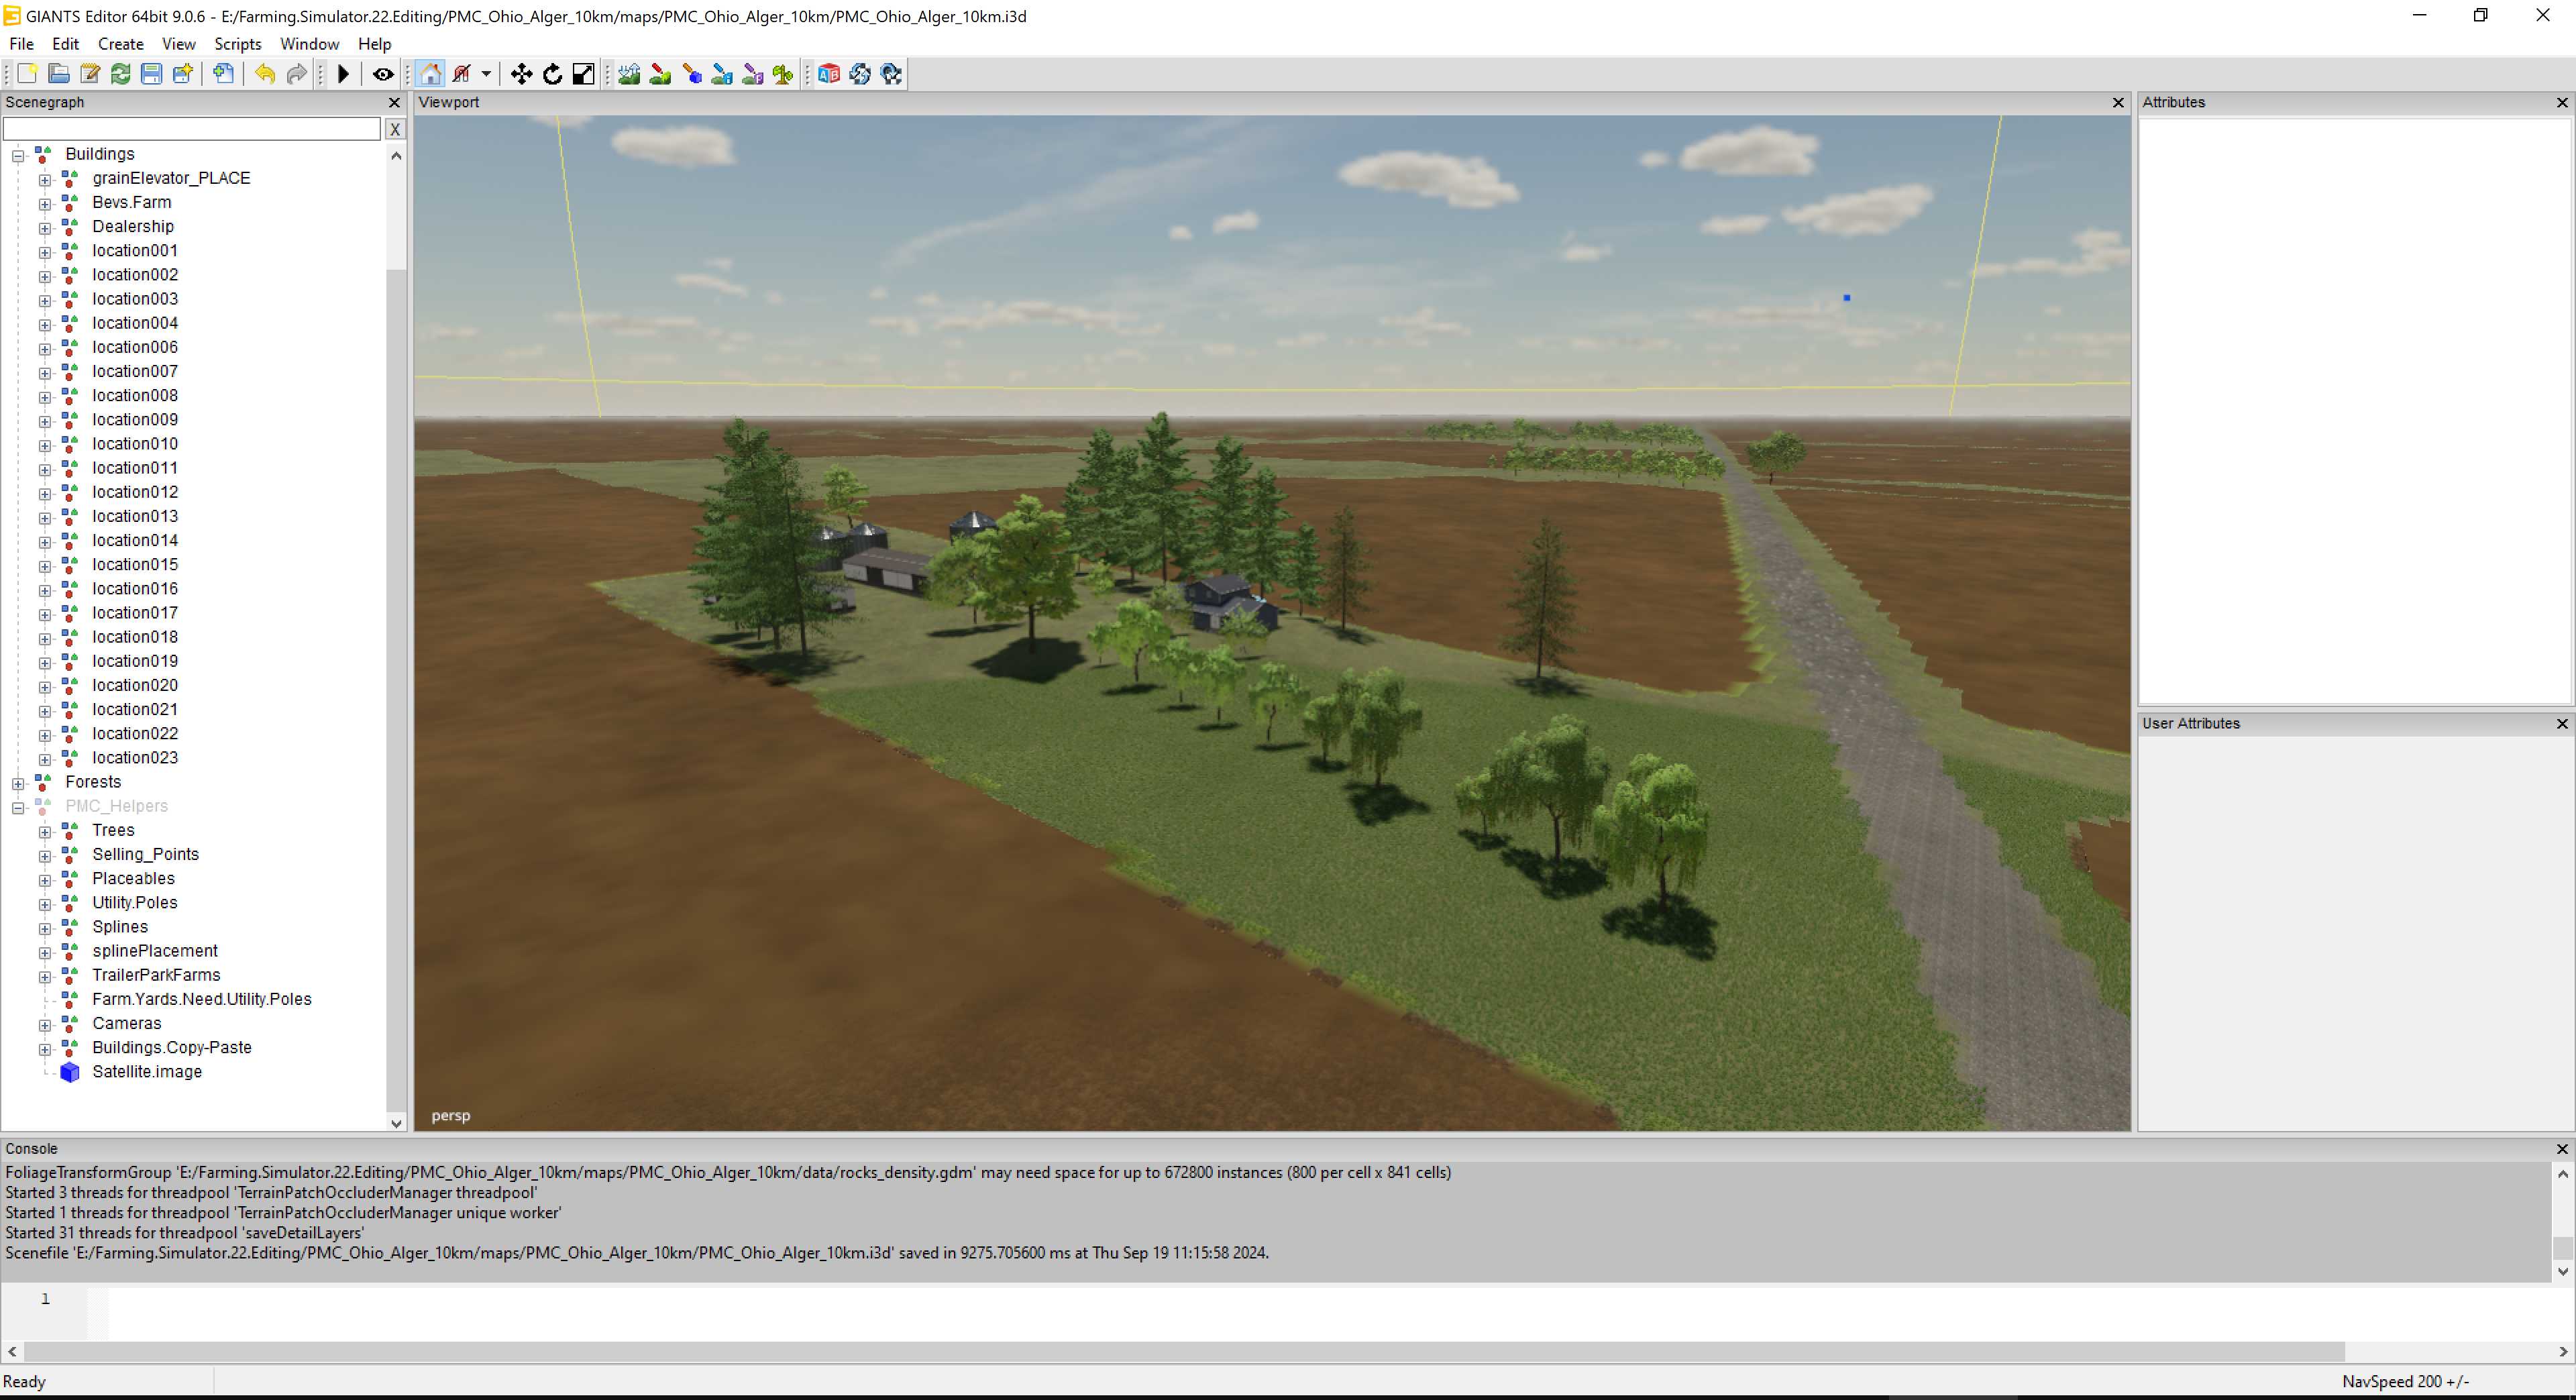Click scenegraph scrollbar down arrow
Viewport: 2576px width, 1400px height.
pyautogui.click(x=396, y=1123)
